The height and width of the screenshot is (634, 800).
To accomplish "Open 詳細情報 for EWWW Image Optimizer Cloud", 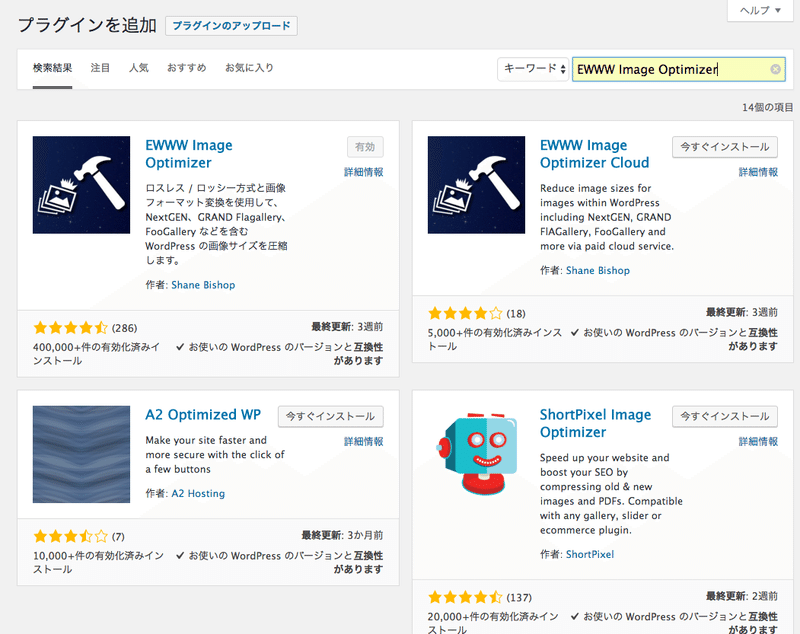I will coord(758,172).
